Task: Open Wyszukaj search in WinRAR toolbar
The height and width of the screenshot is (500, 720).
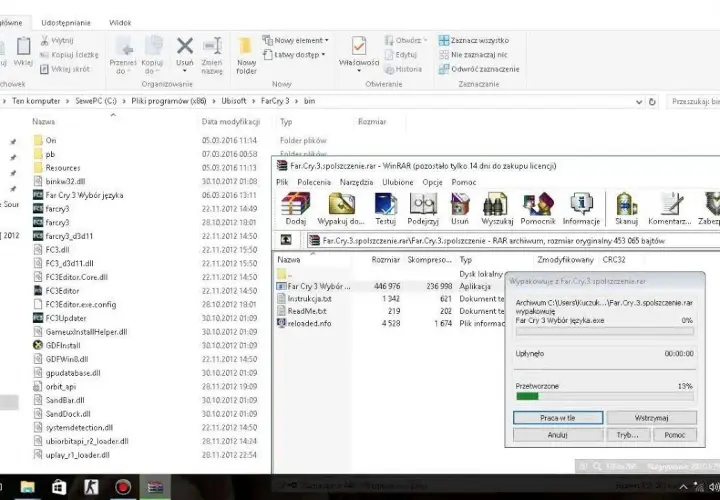Action: click(x=497, y=209)
